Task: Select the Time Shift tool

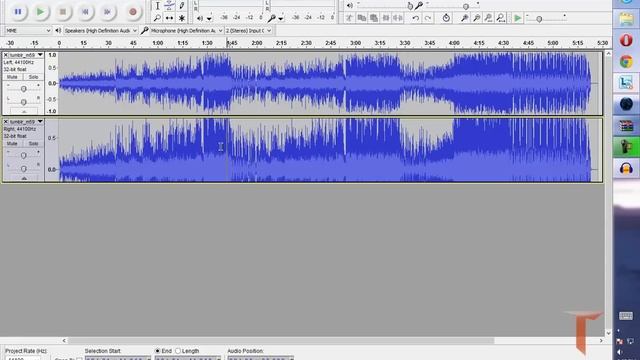Action: pos(169,18)
